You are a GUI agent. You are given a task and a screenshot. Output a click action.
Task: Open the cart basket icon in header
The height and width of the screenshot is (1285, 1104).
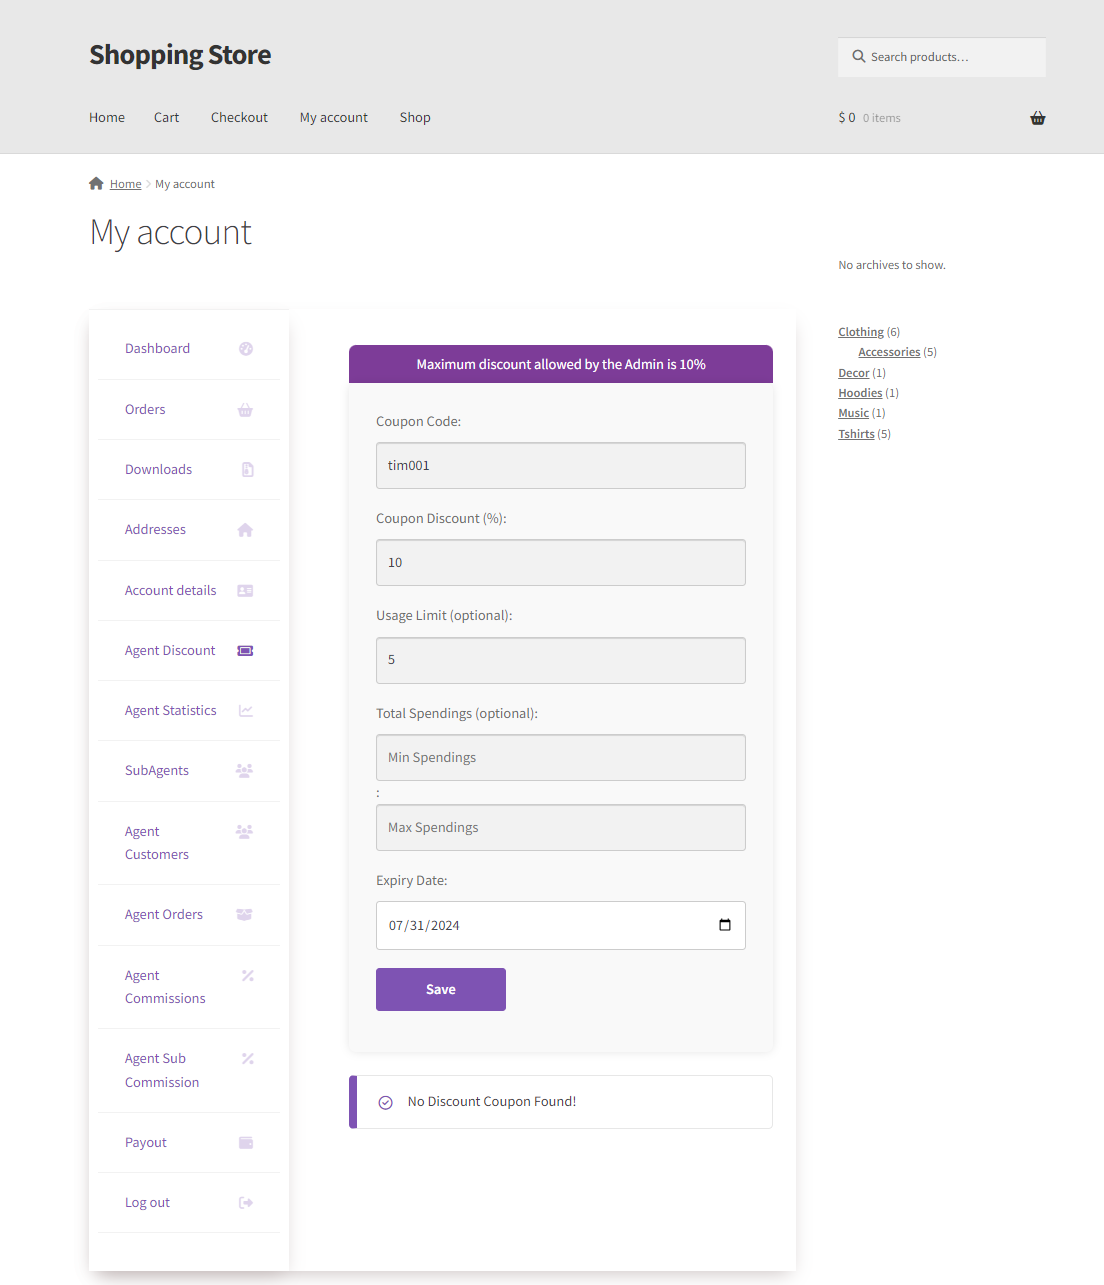1038,118
